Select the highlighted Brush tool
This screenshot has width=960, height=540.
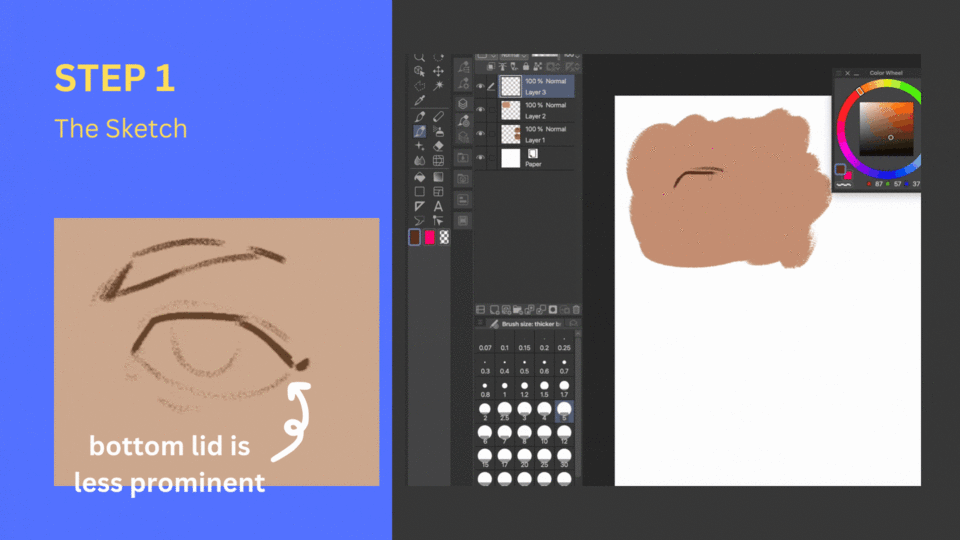coord(419,131)
